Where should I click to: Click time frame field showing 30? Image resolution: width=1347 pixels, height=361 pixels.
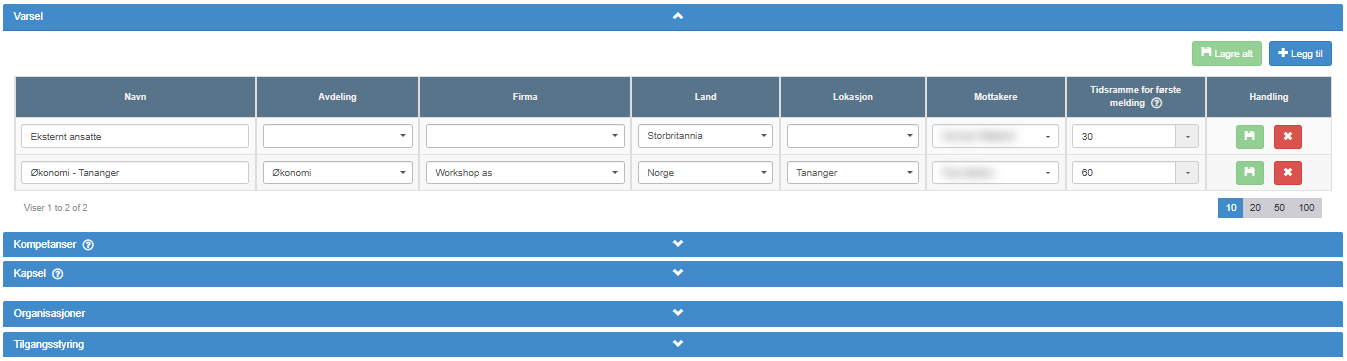point(1123,135)
